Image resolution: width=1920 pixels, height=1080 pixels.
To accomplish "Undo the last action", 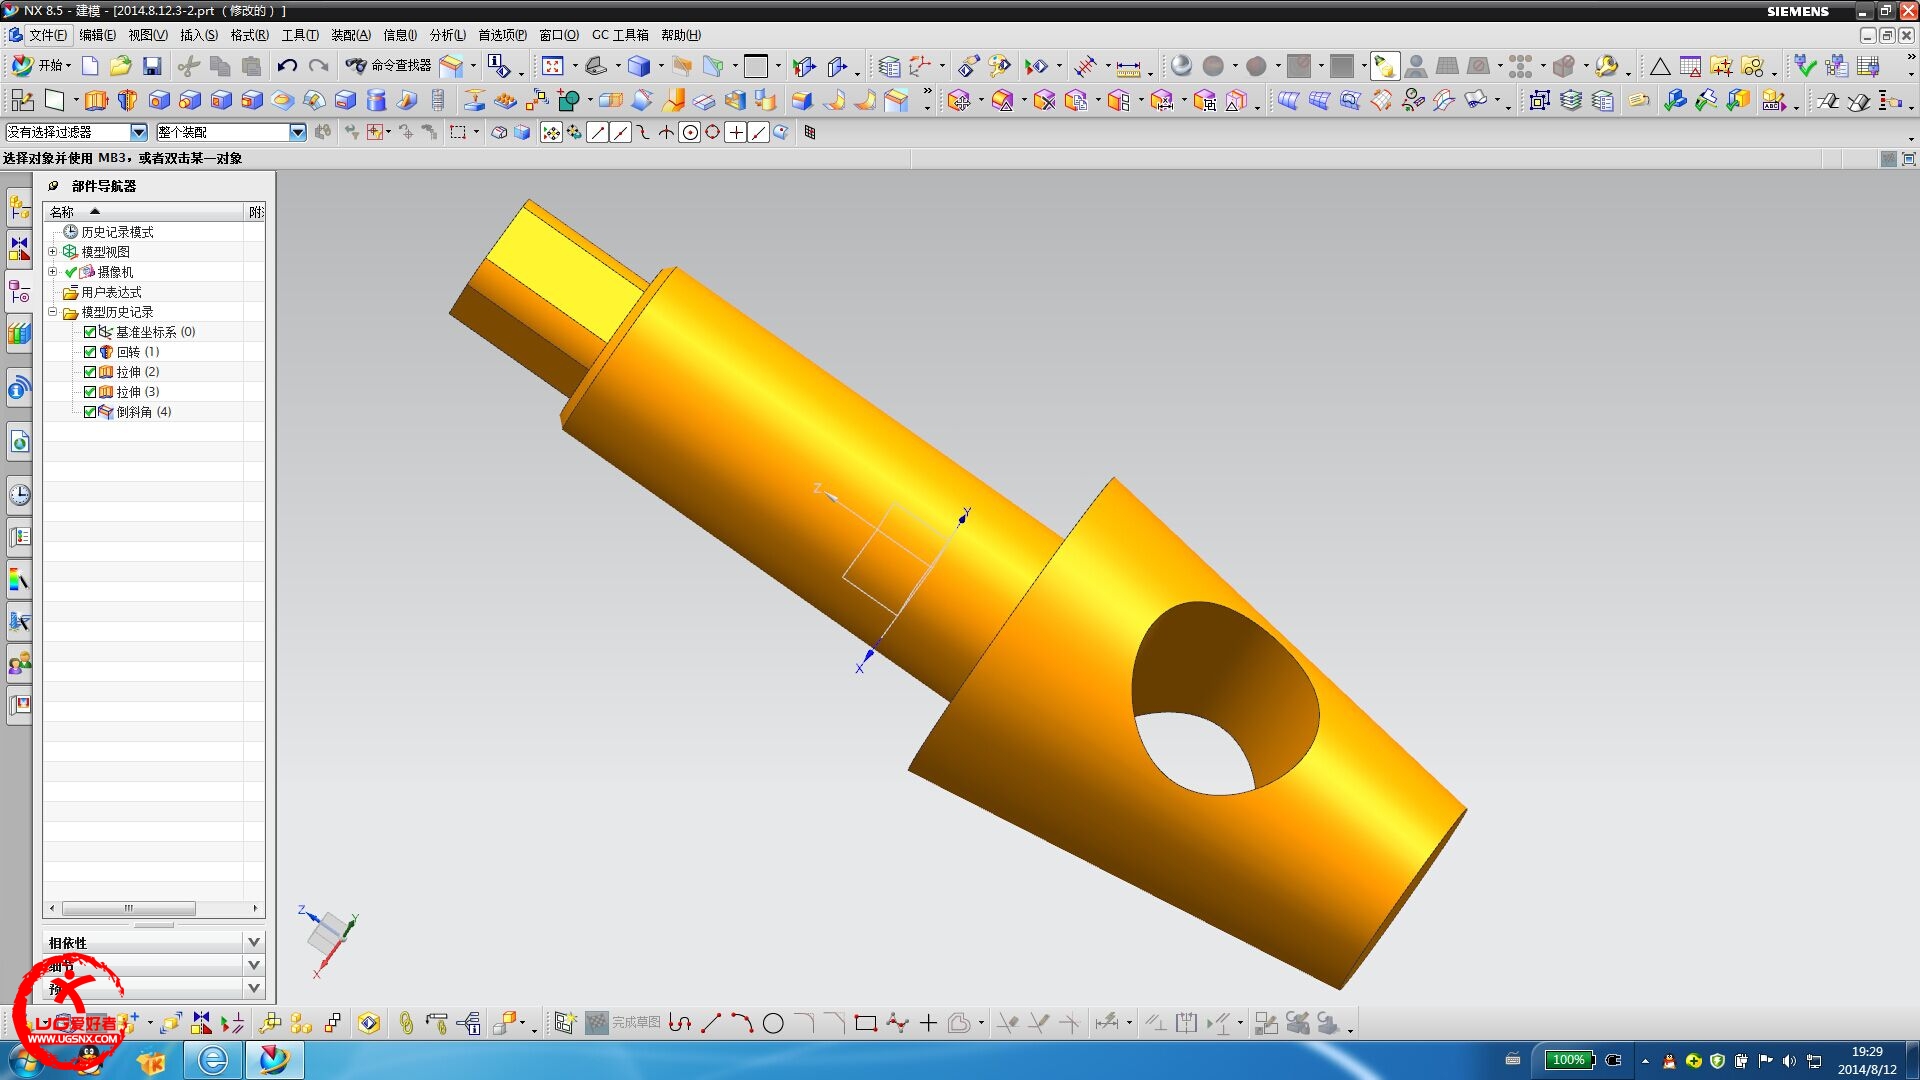I will click(x=287, y=66).
